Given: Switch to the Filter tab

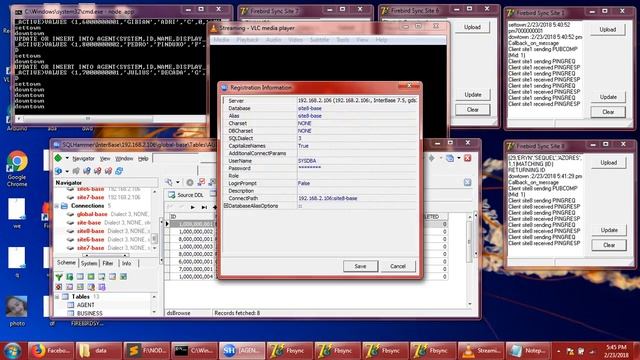Looking at the screenshot, I should [108, 263].
